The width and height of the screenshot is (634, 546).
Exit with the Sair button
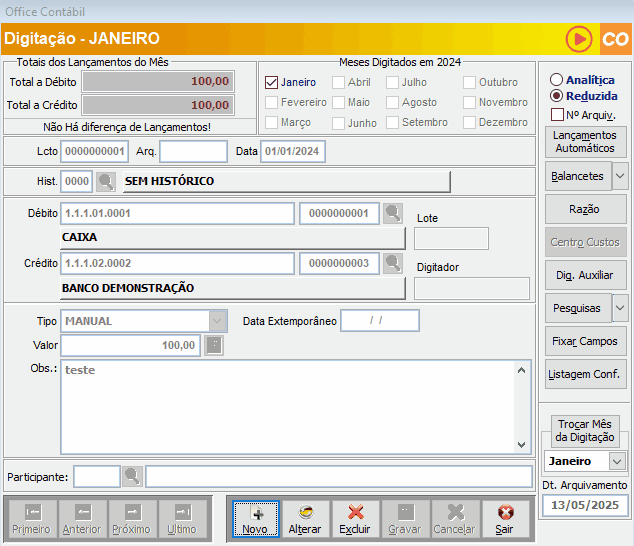[505, 518]
